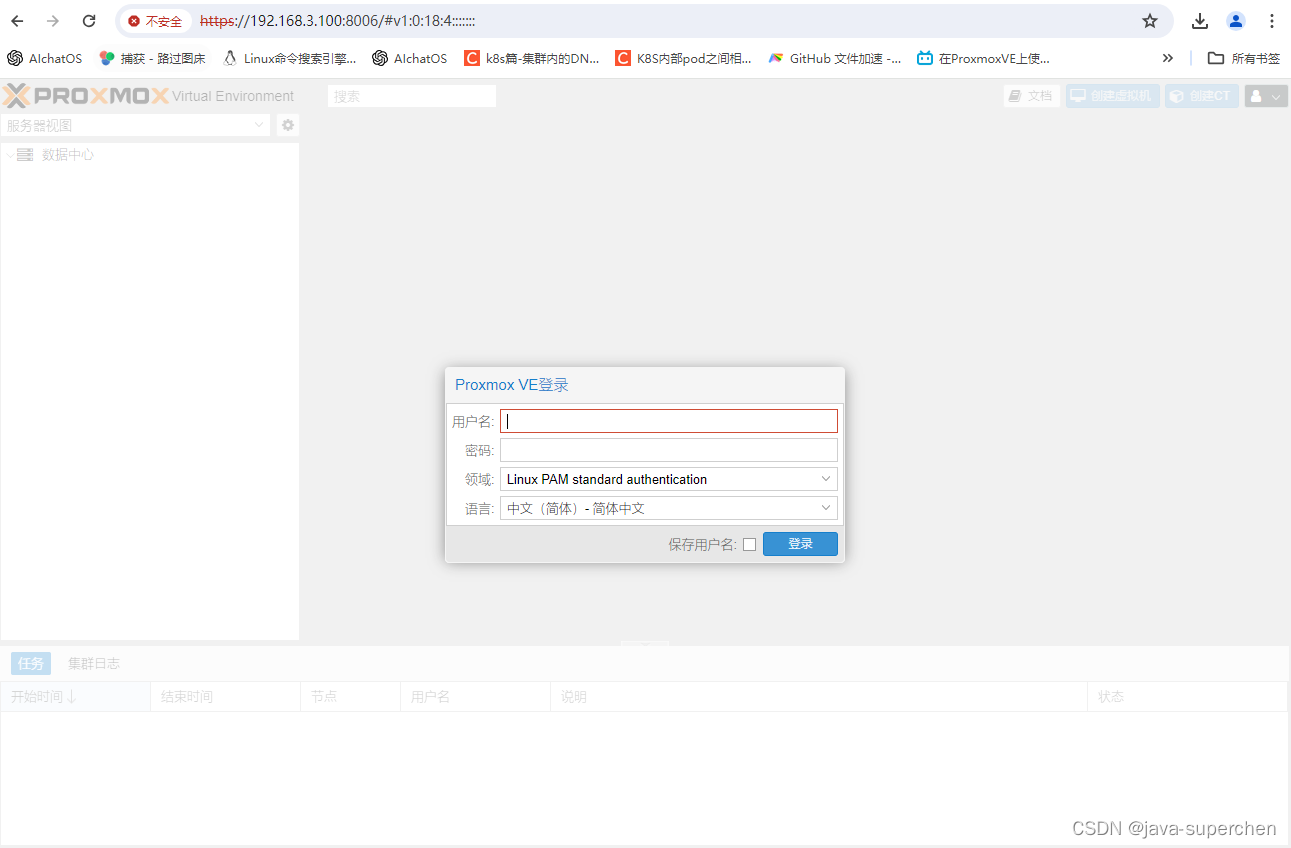Viewport: 1291px width, 848px height.
Task: Open the 服务器视图 view selector
Action: [x=136, y=125]
